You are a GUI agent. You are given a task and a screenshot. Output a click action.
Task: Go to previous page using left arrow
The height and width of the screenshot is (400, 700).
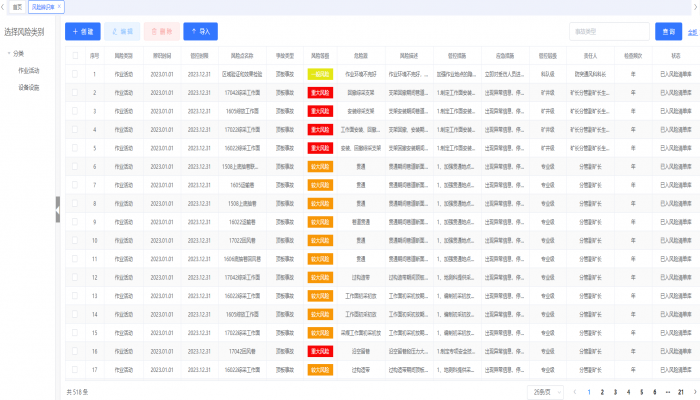(x=575, y=391)
